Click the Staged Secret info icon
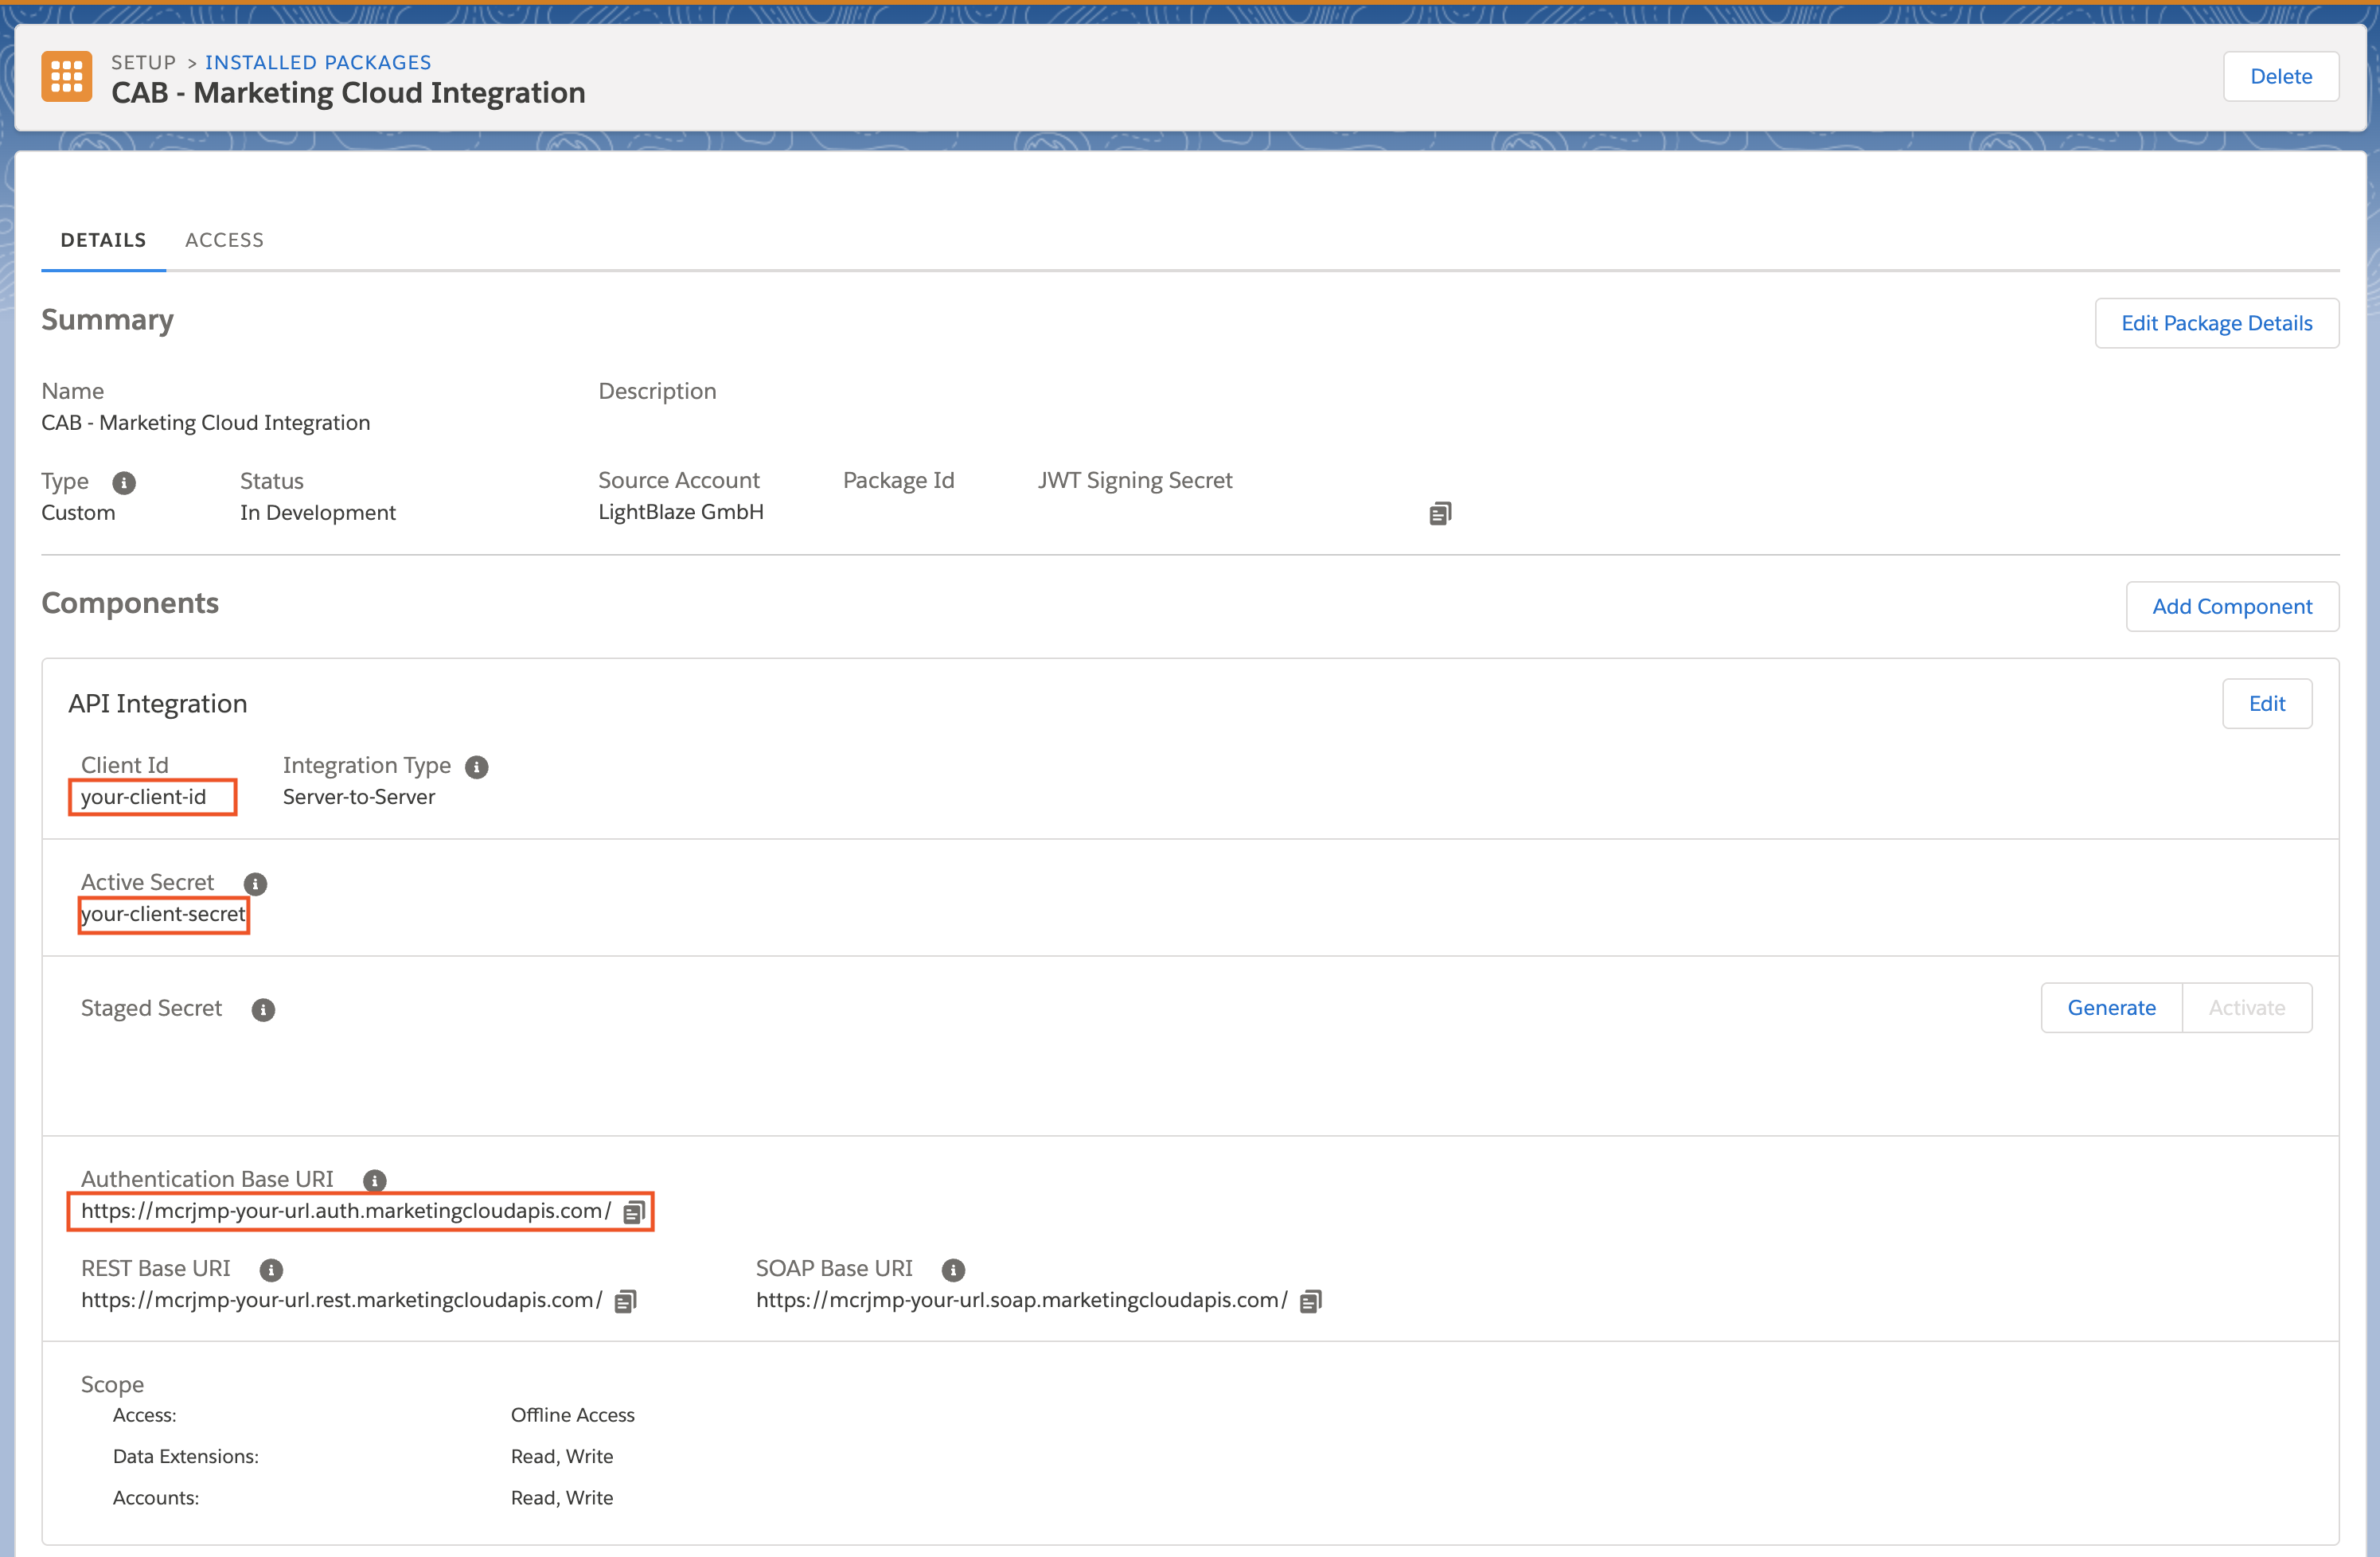The width and height of the screenshot is (2380, 1557). click(263, 1010)
